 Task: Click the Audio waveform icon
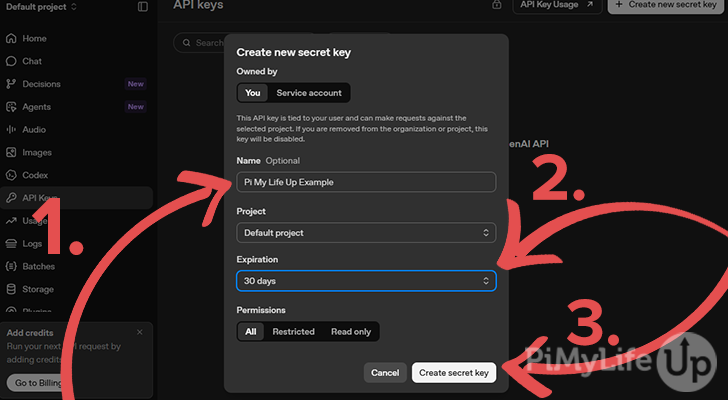click(11, 129)
